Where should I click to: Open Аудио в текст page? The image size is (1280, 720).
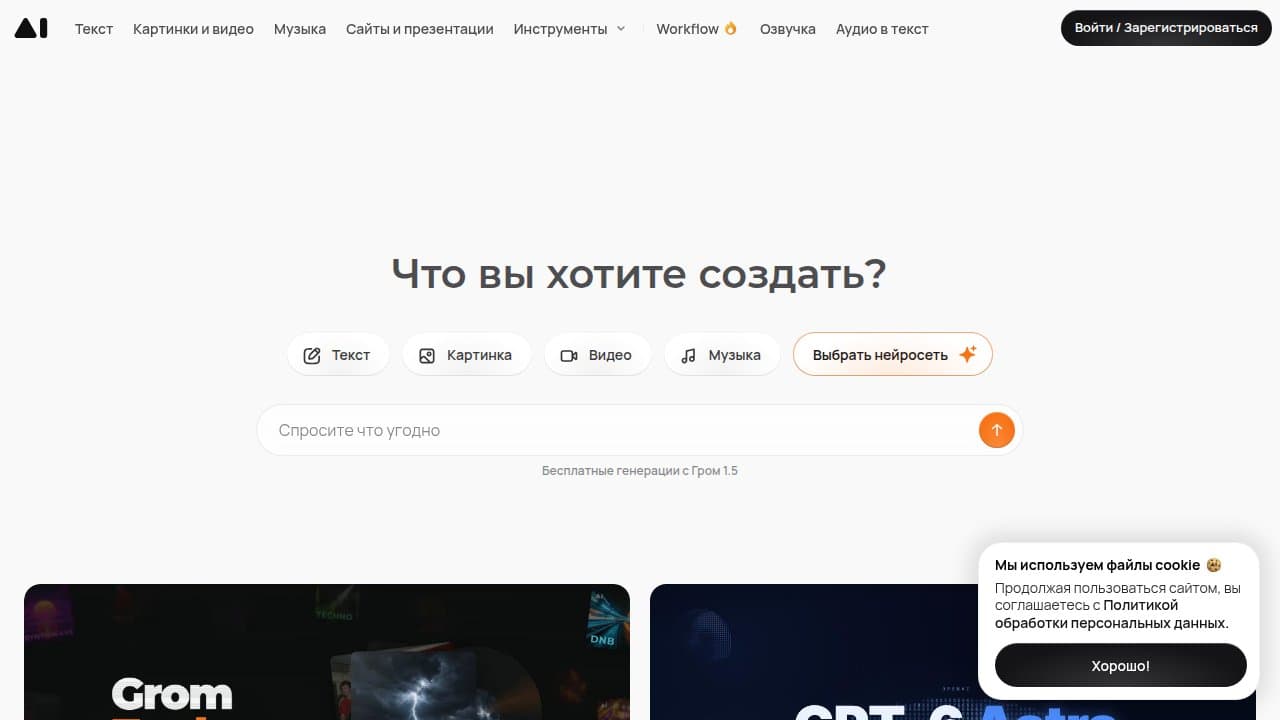882,29
